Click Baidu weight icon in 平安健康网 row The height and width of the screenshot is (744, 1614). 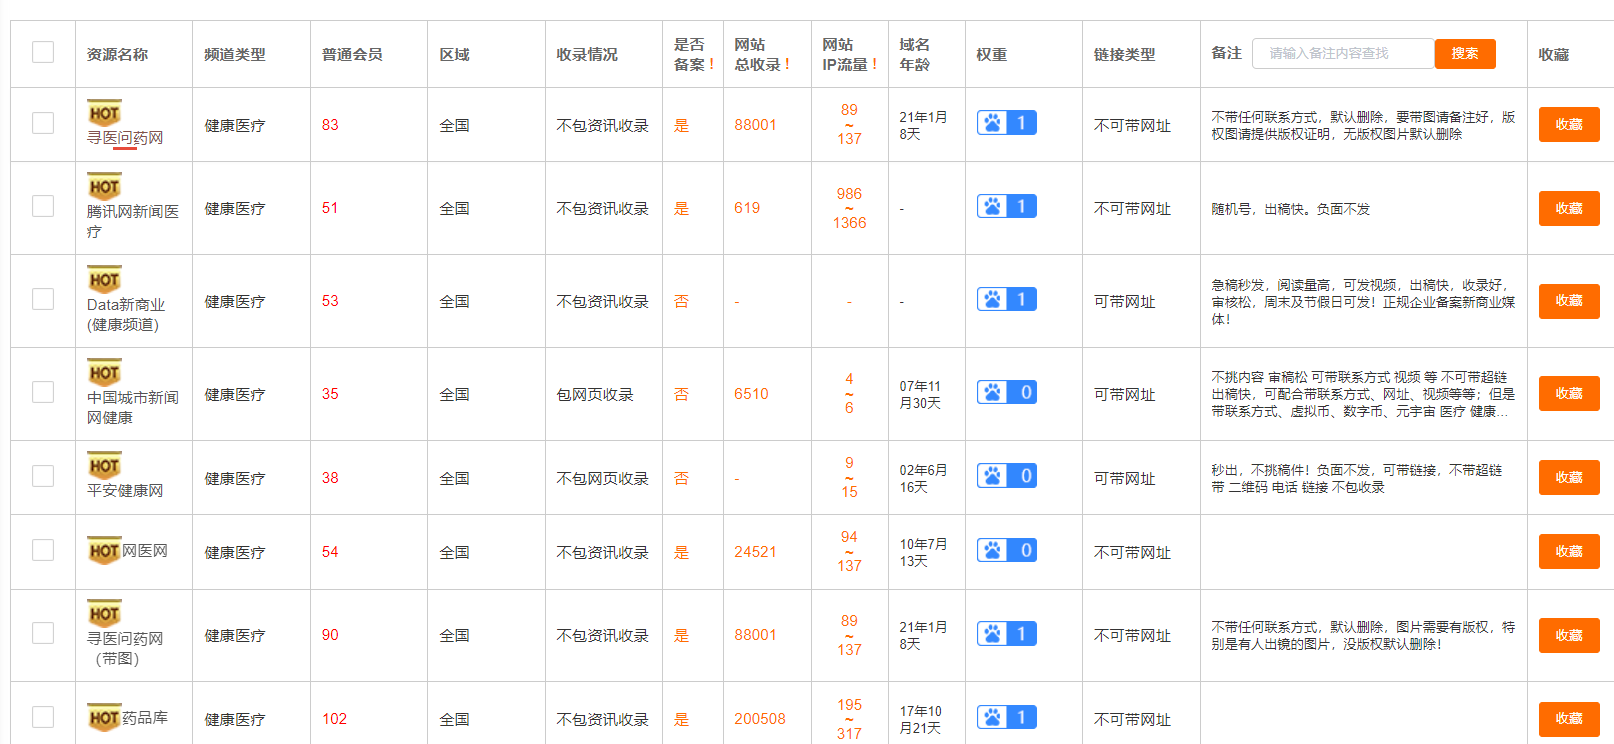click(x=1006, y=476)
